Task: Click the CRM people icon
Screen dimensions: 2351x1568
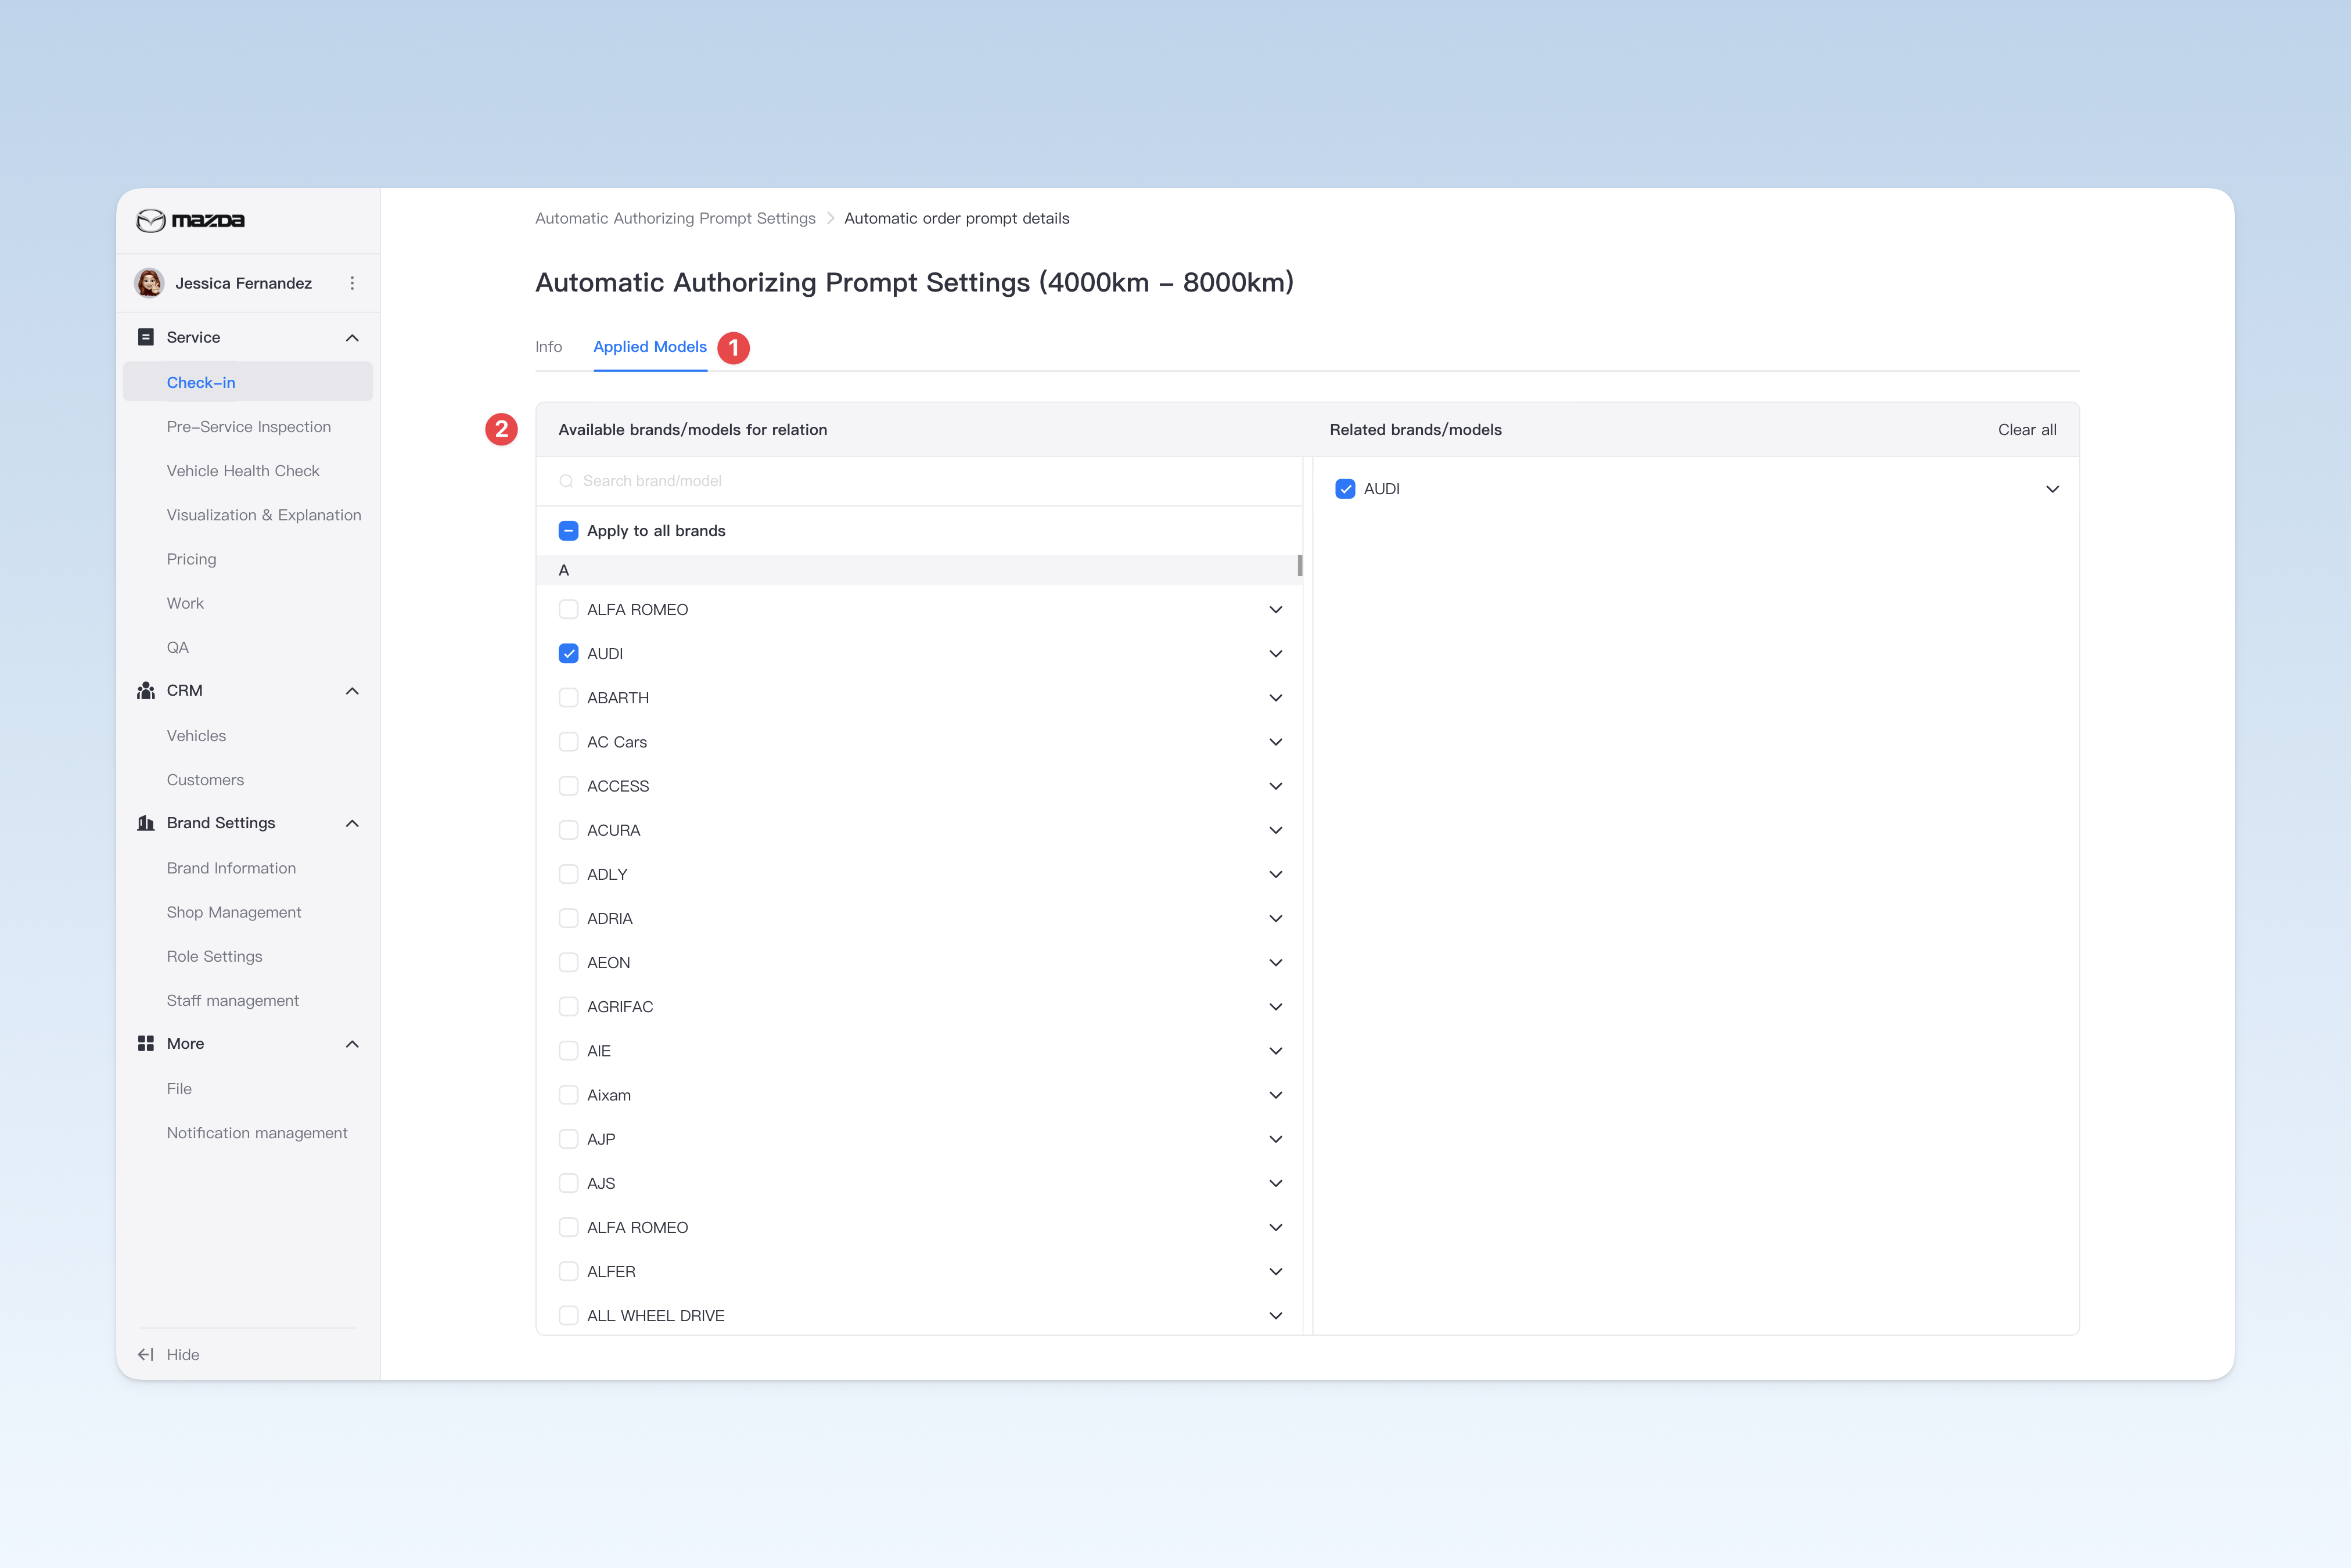Action: [146, 691]
